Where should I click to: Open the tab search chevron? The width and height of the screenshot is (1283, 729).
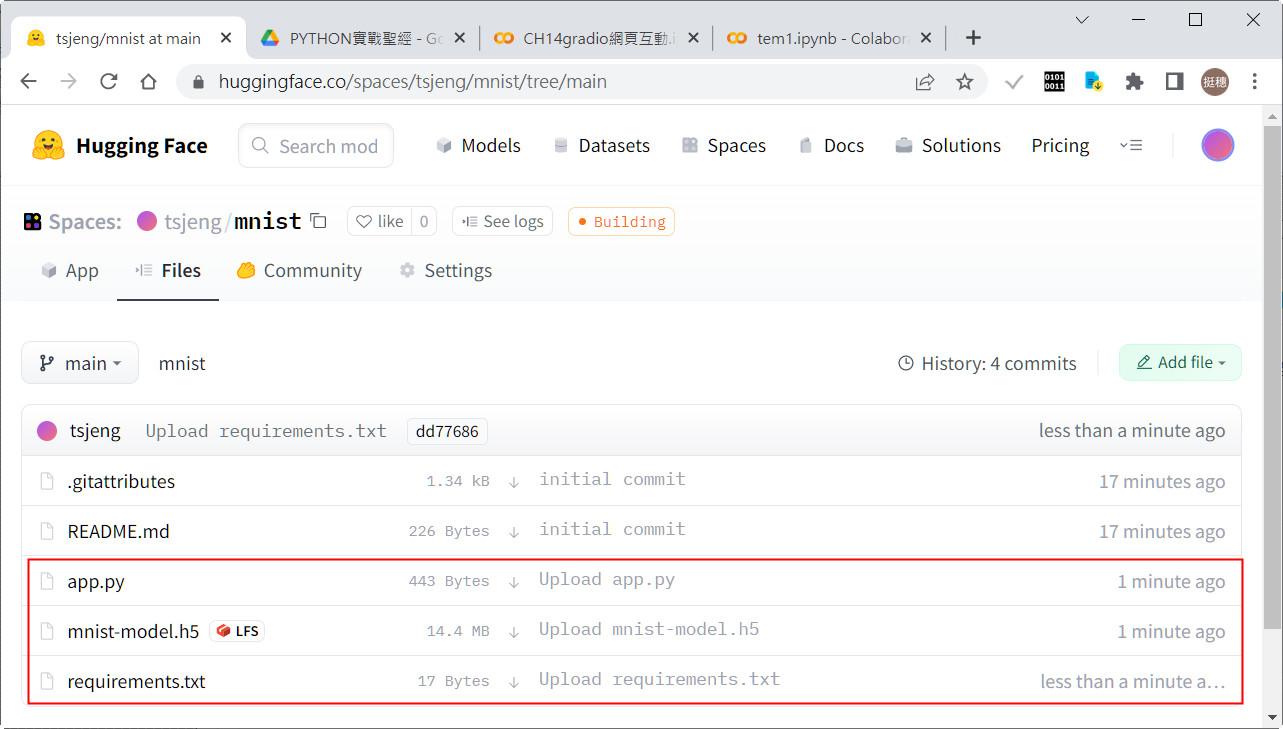1082,20
